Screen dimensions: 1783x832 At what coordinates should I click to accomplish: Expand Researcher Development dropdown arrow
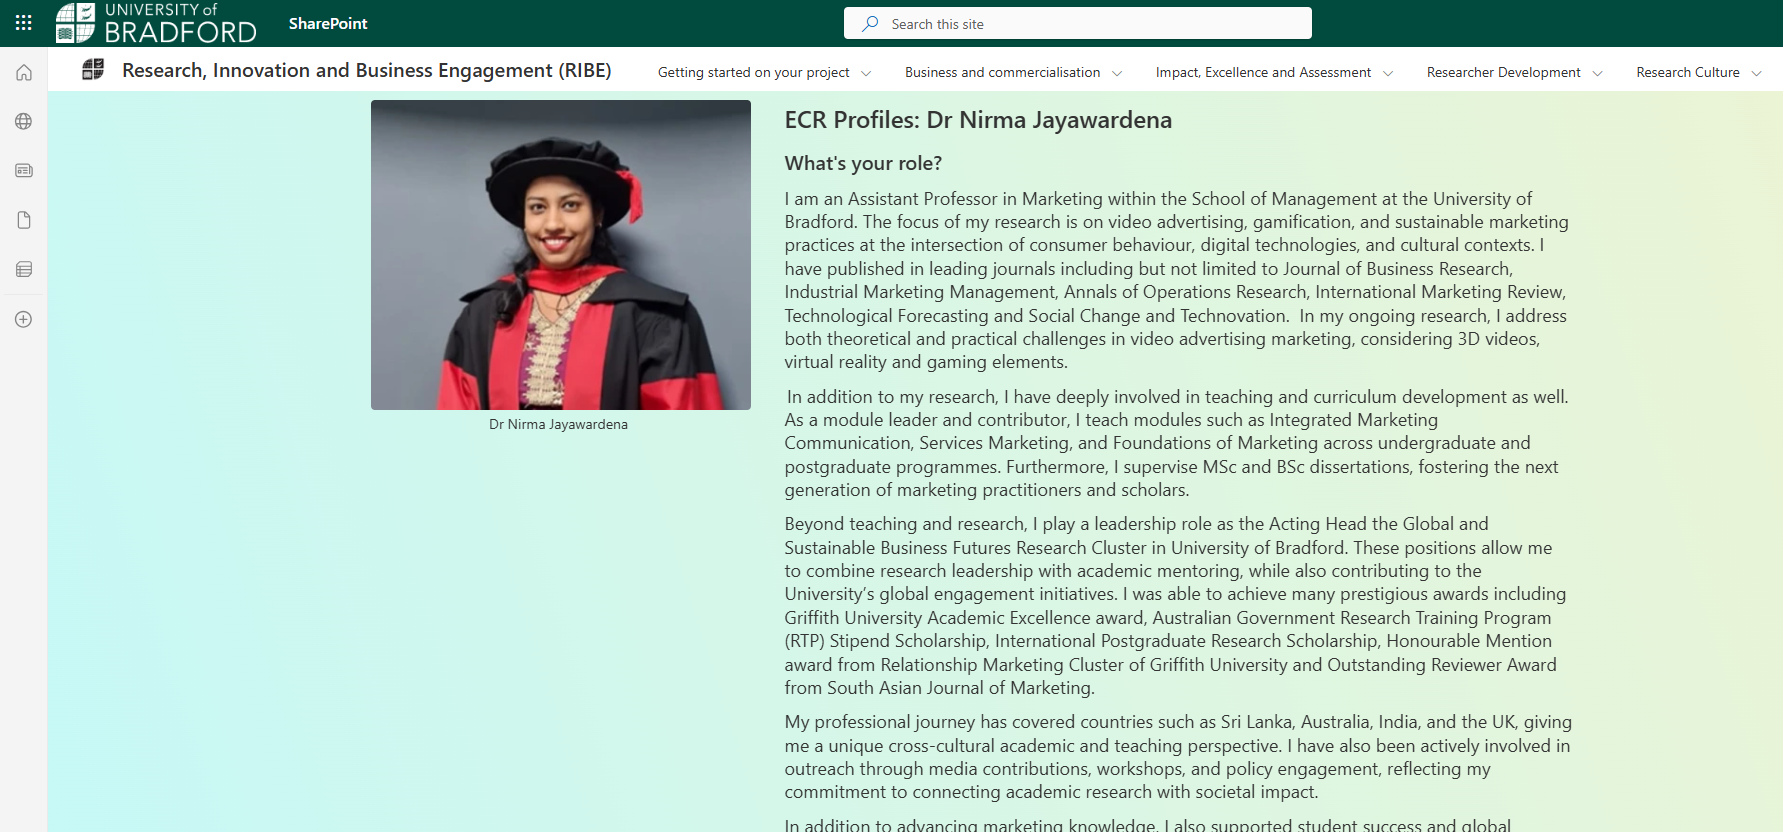tap(1597, 73)
